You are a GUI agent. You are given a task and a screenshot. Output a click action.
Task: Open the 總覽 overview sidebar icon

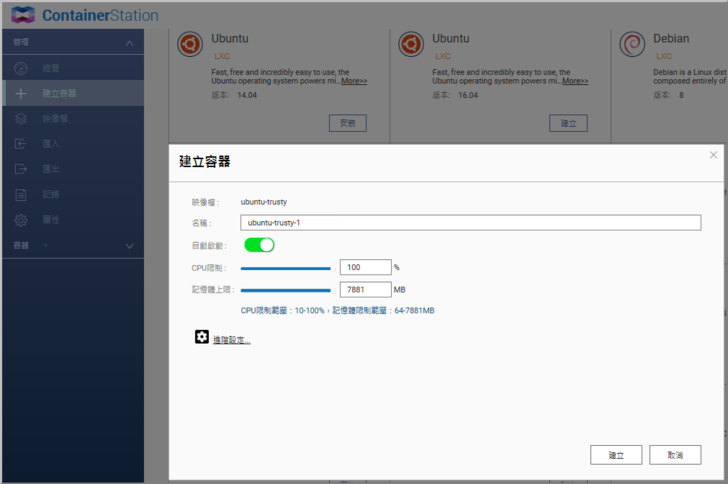tap(21, 68)
